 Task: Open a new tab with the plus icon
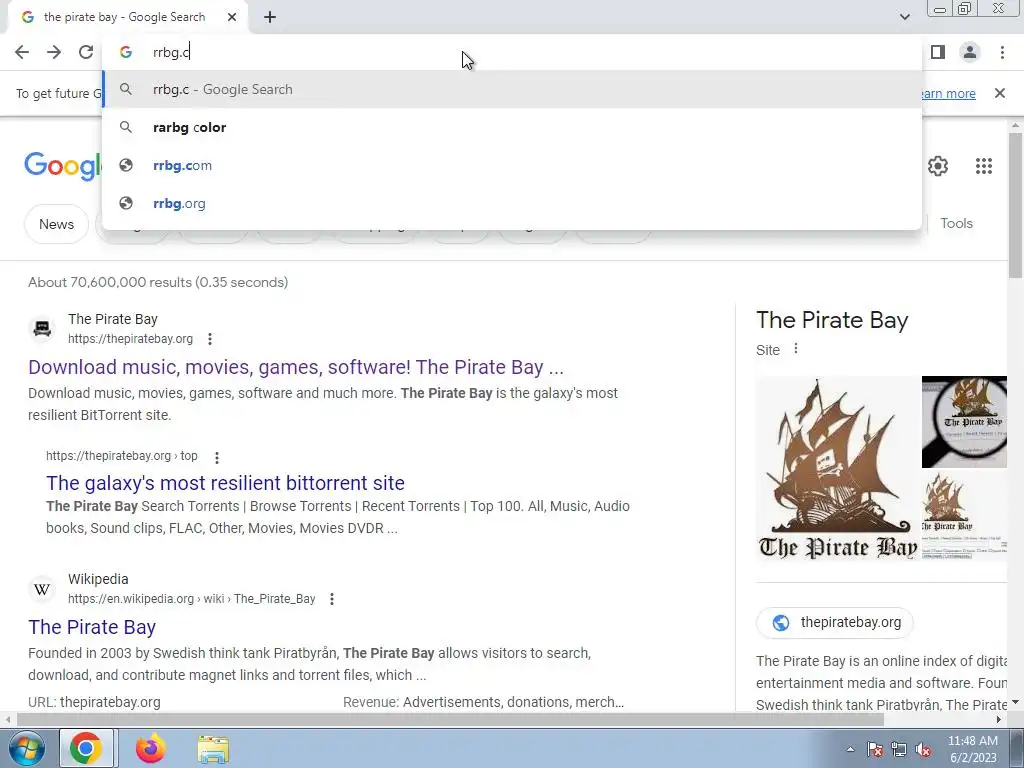tap(270, 18)
